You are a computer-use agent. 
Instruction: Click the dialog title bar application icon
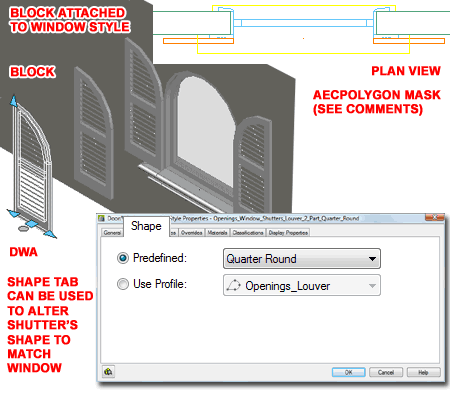click(102, 218)
